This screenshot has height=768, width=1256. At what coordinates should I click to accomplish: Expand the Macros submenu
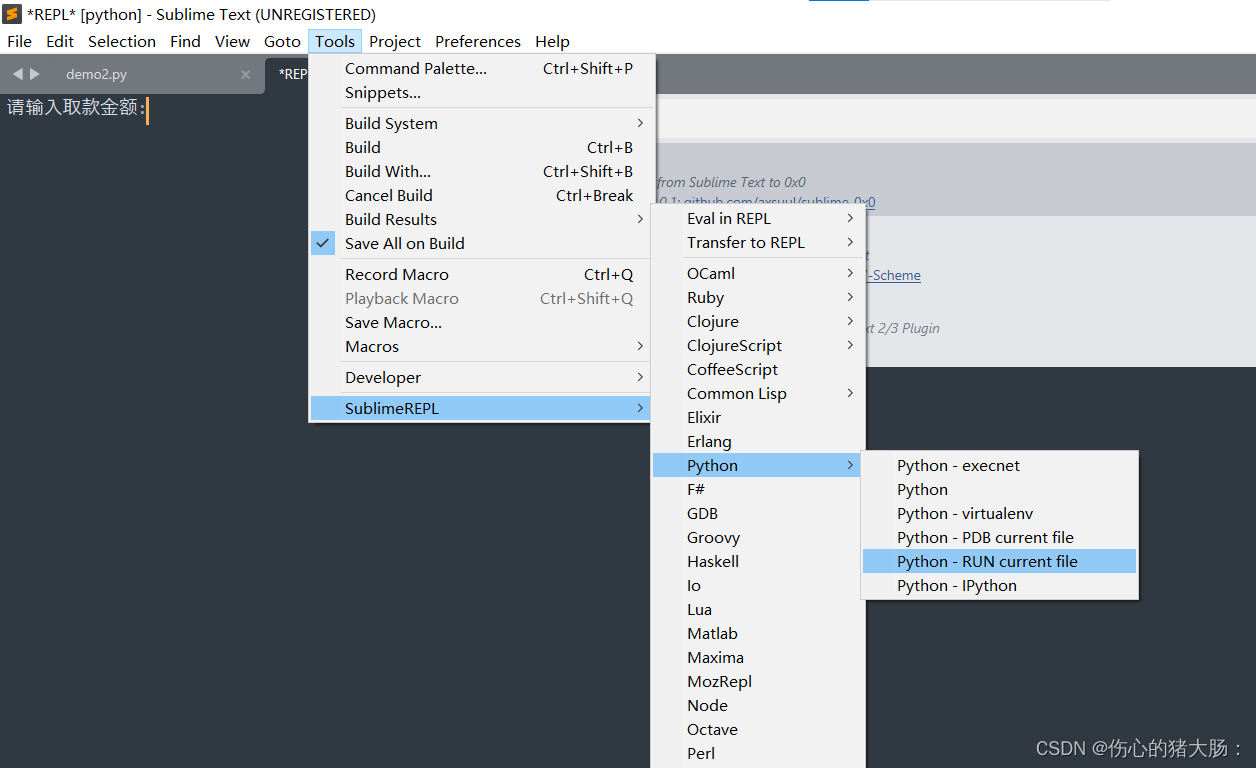371,346
